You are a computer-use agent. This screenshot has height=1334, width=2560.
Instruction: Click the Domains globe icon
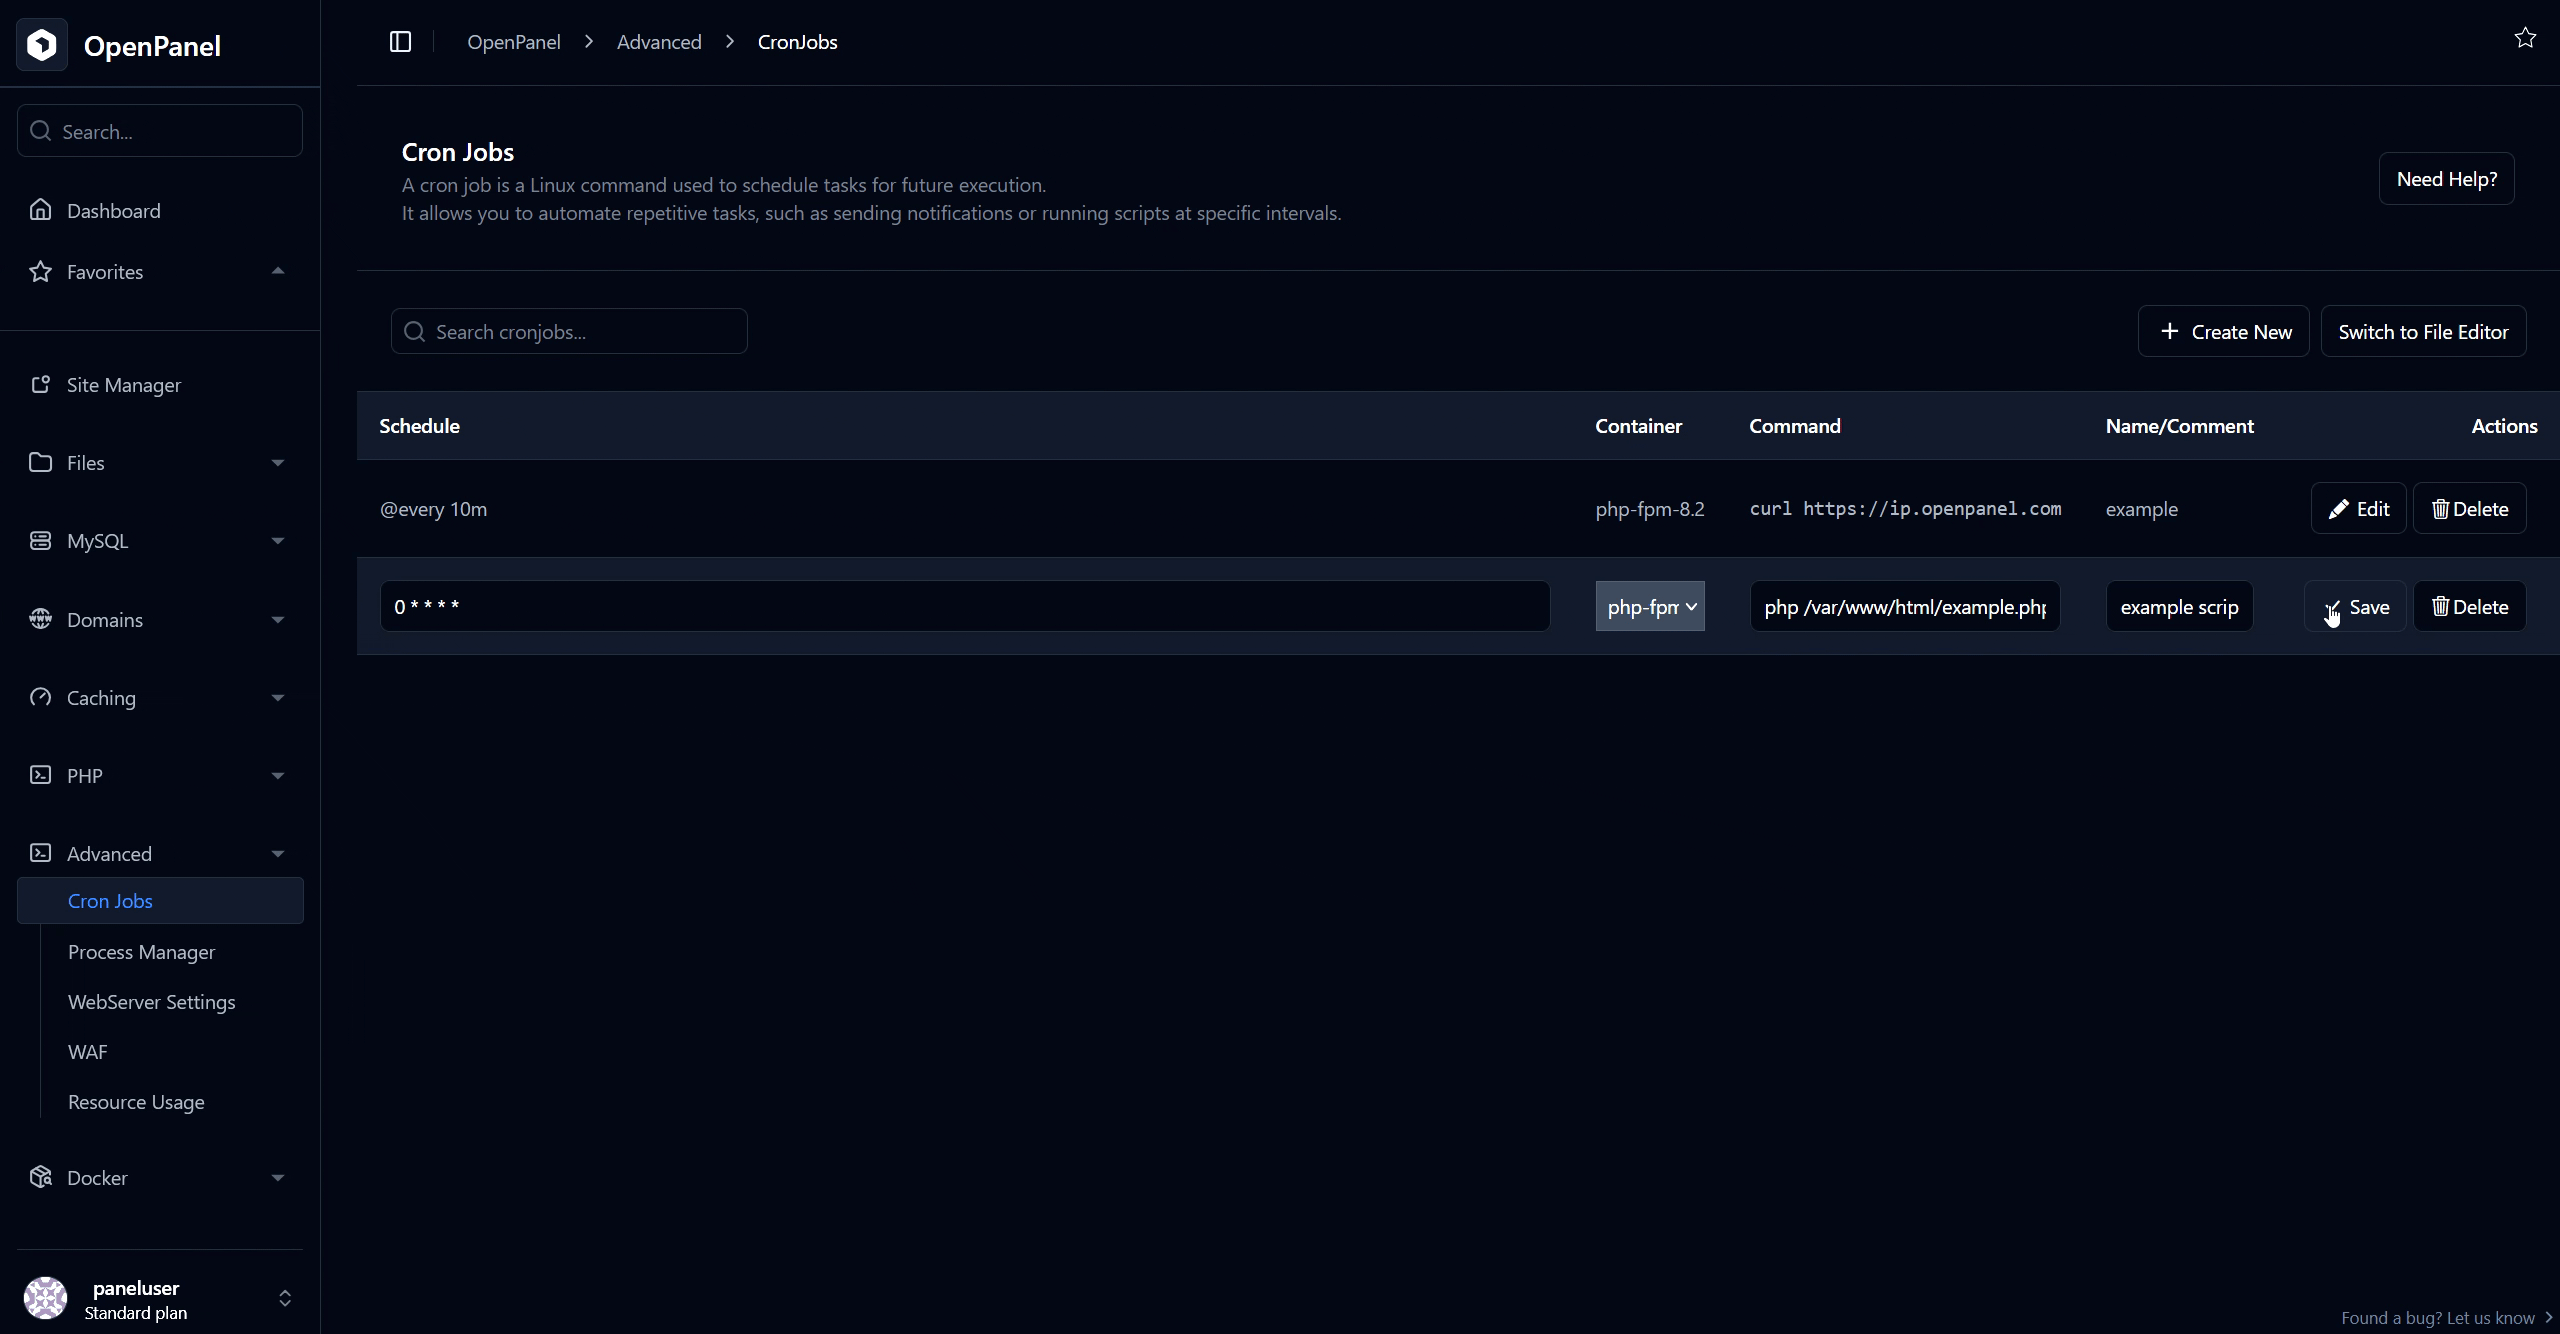[40, 619]
